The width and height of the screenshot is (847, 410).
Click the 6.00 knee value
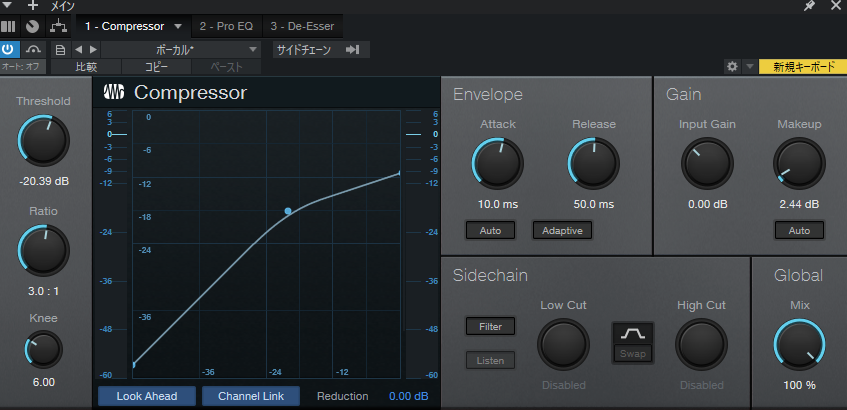click(x=44, y=382)
